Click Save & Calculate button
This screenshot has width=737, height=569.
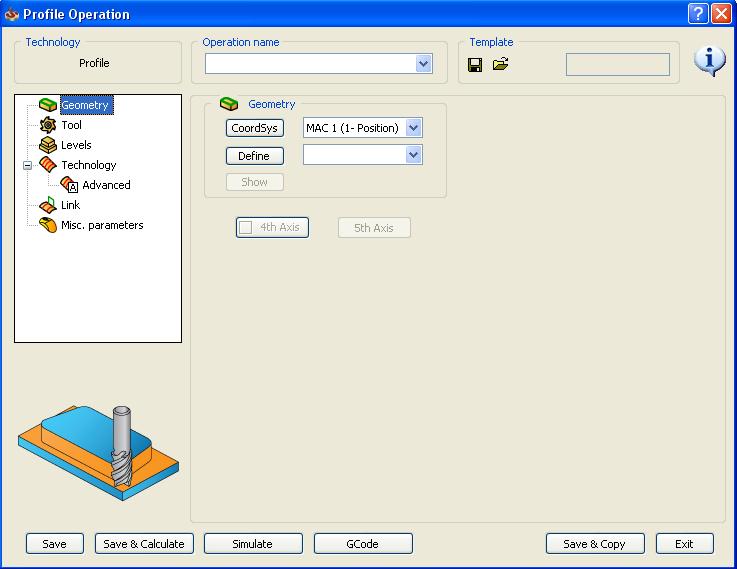point(144,544)
